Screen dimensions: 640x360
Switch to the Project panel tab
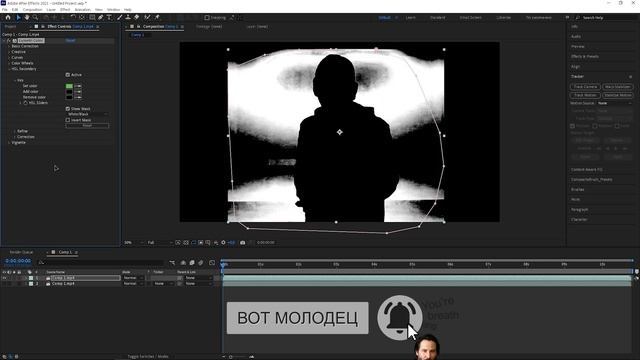(10, 27)
